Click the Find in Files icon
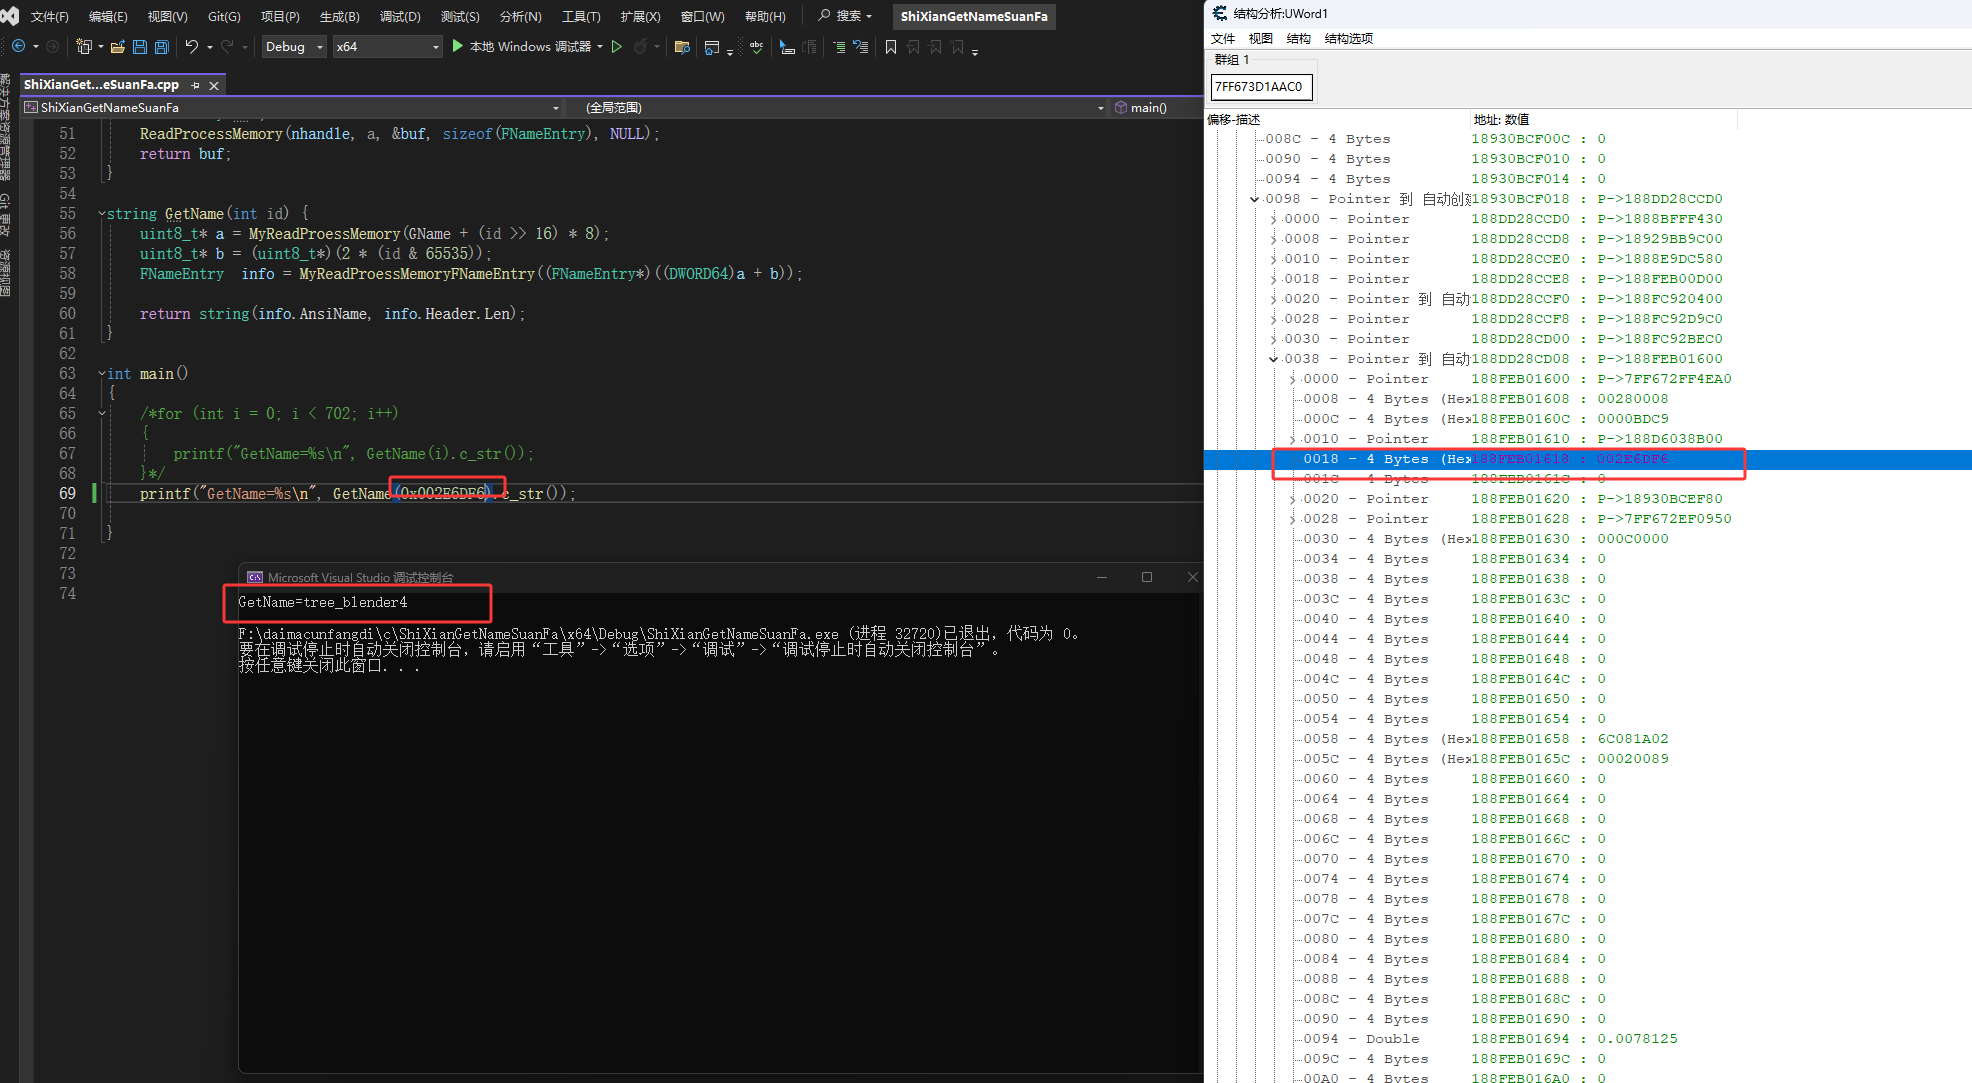The image size is (1972, 1083). point(683,47)
